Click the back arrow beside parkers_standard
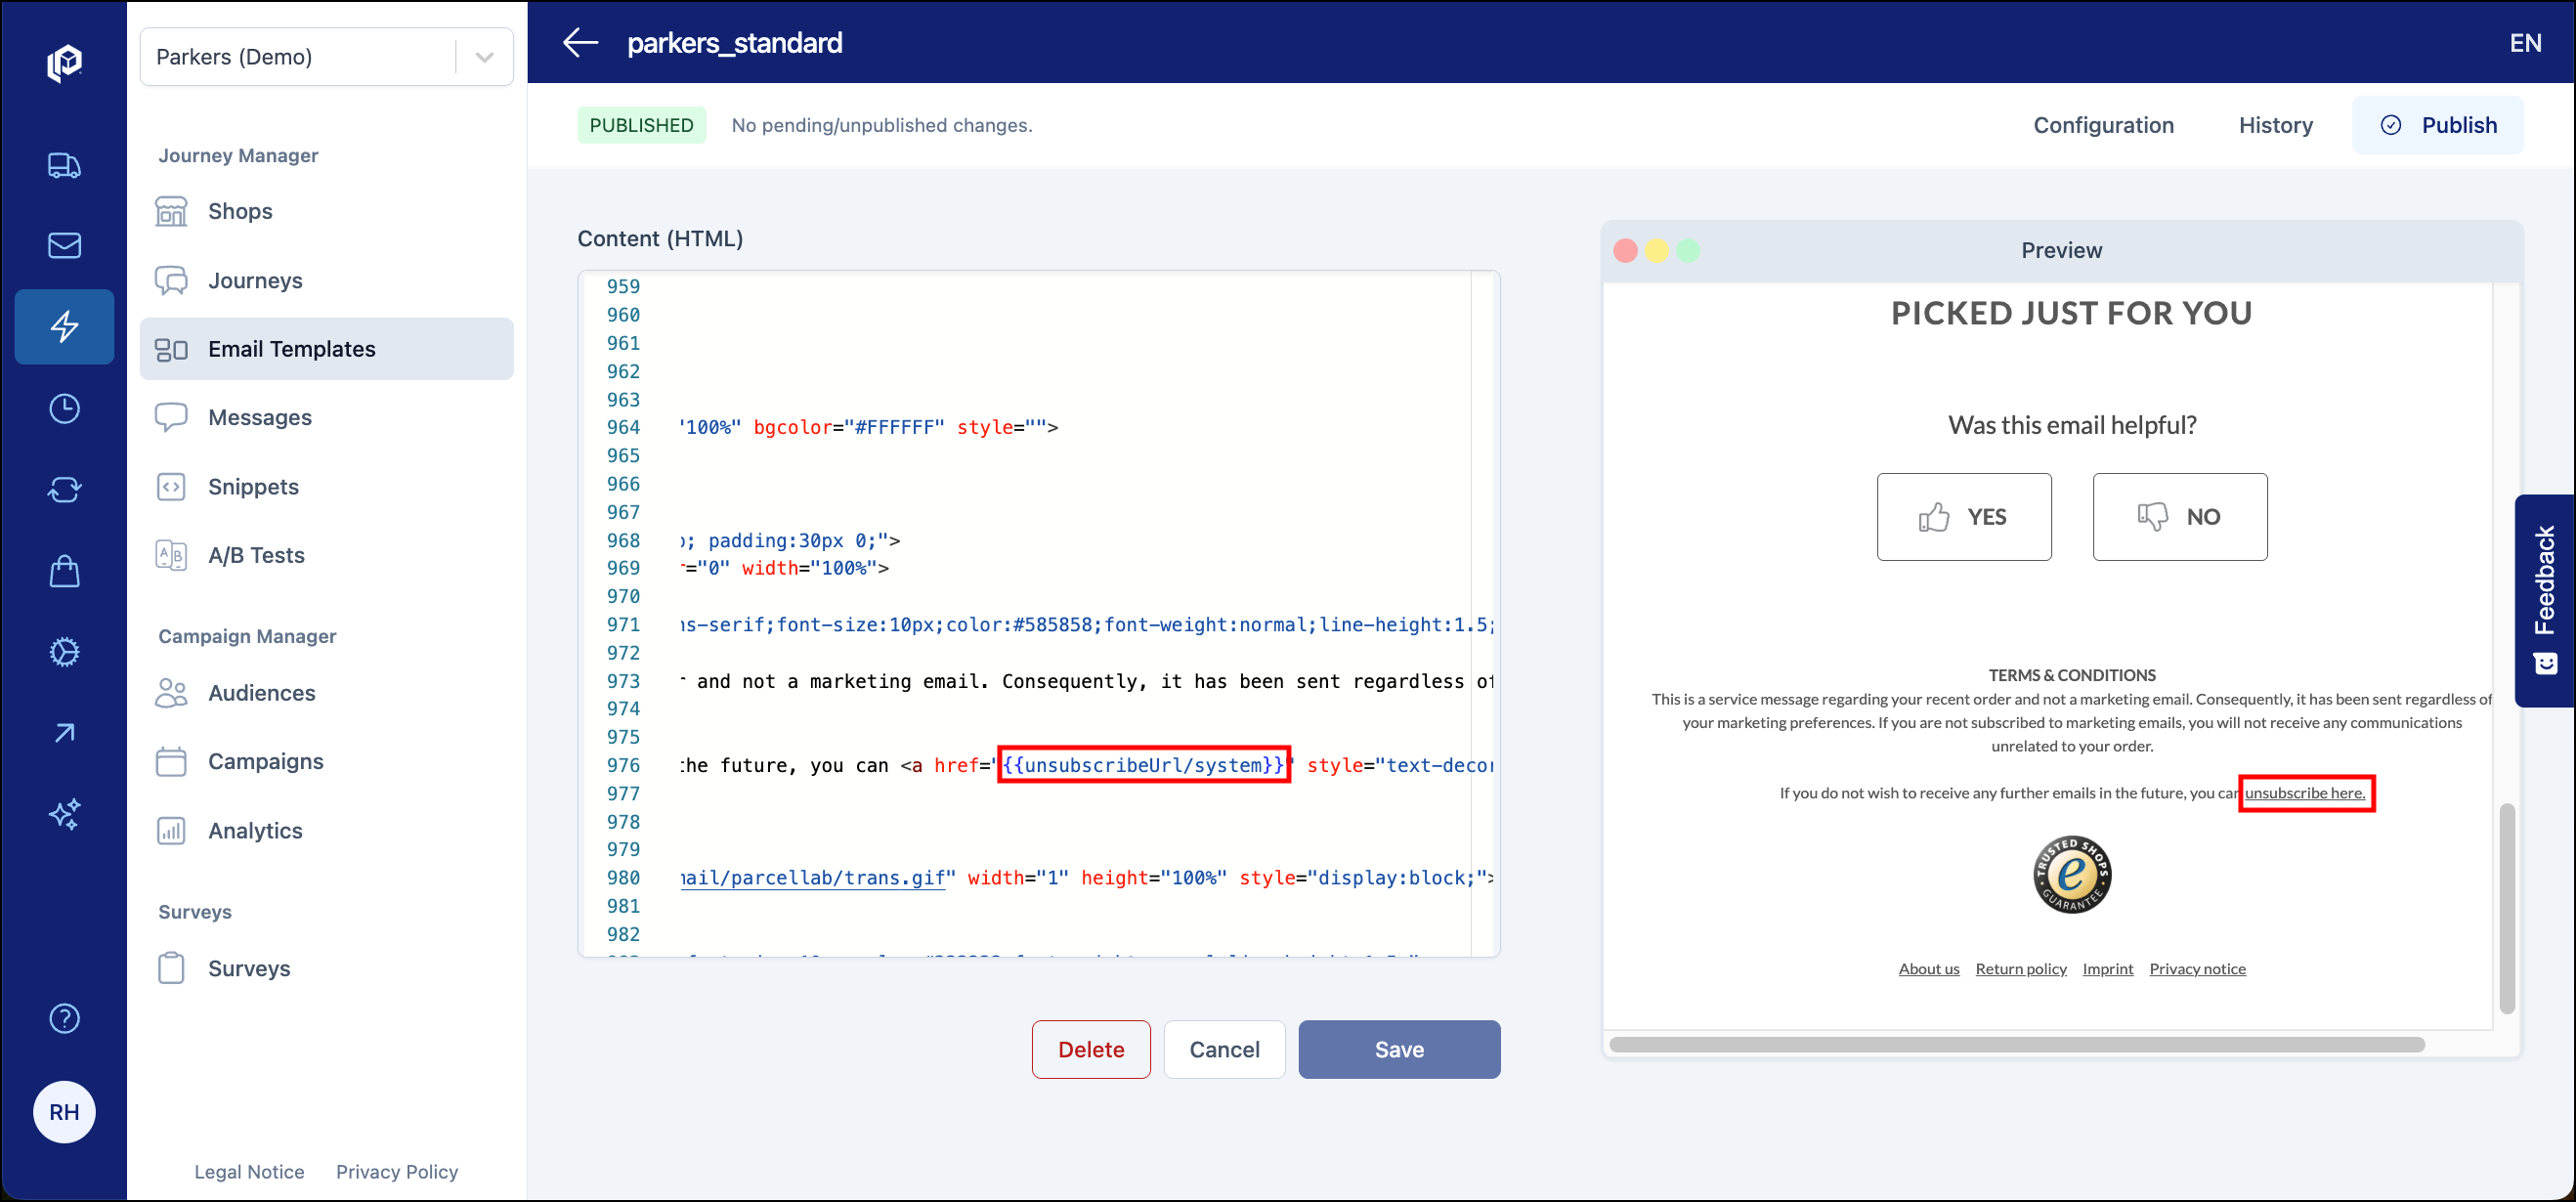2576x1202 pixels. (x=580, y=42)
